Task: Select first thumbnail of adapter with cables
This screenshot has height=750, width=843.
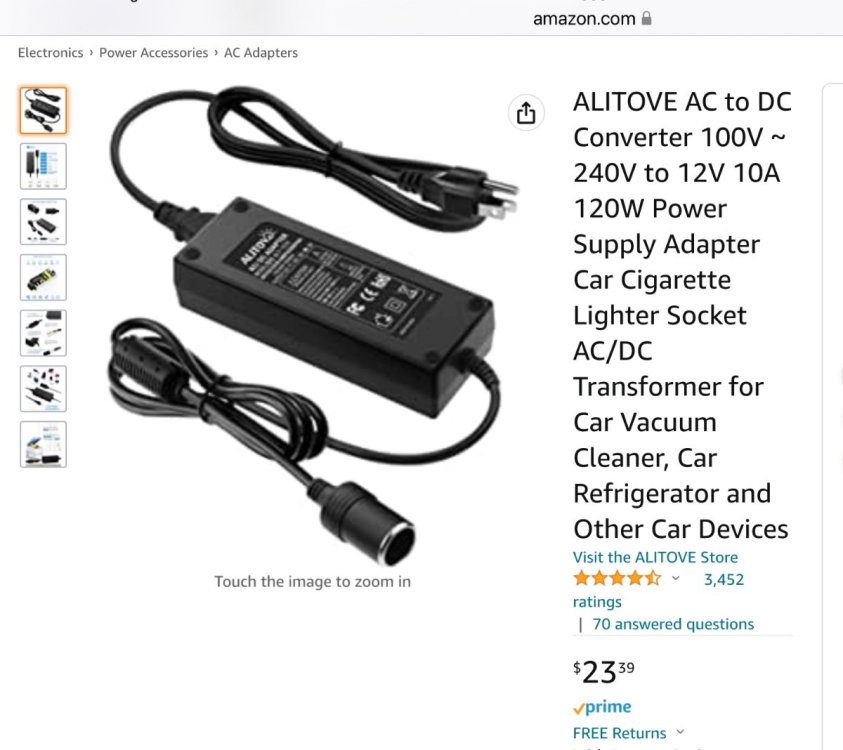Action: pos(43,110)
